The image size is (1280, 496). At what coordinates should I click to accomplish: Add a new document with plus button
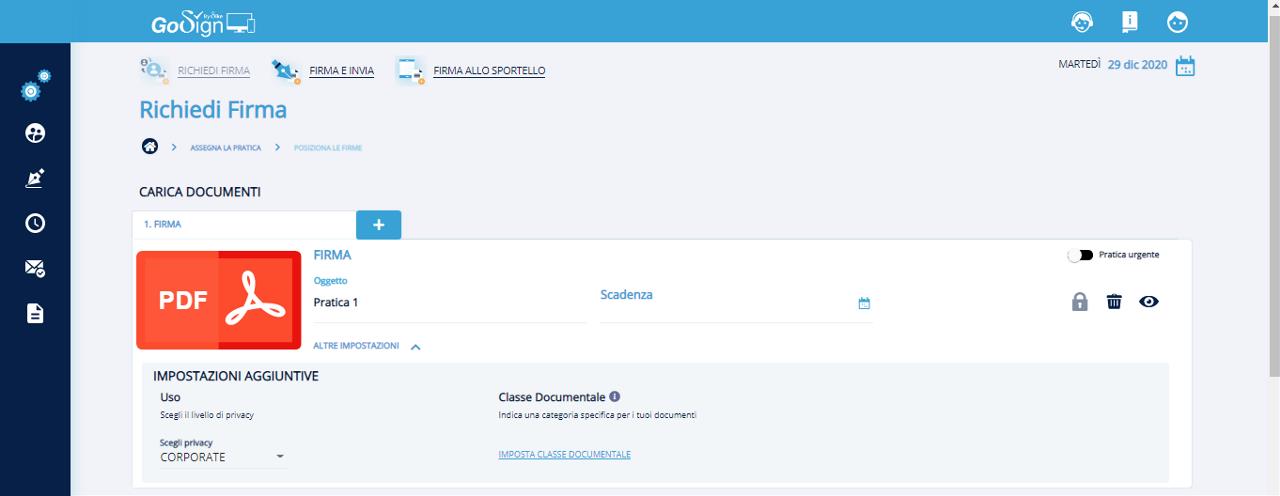click(x=378, y=225)
